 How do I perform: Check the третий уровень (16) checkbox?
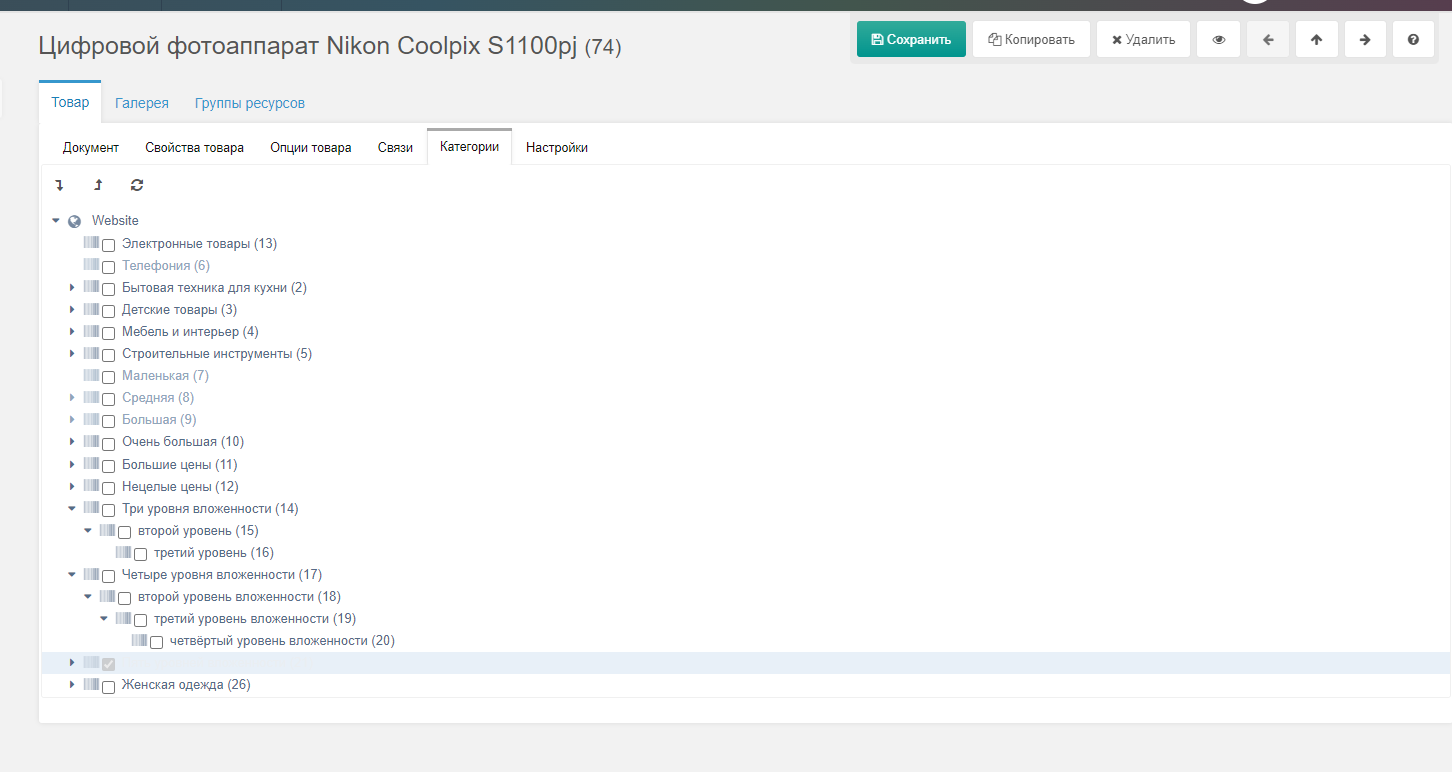click(x=141, y=554)
